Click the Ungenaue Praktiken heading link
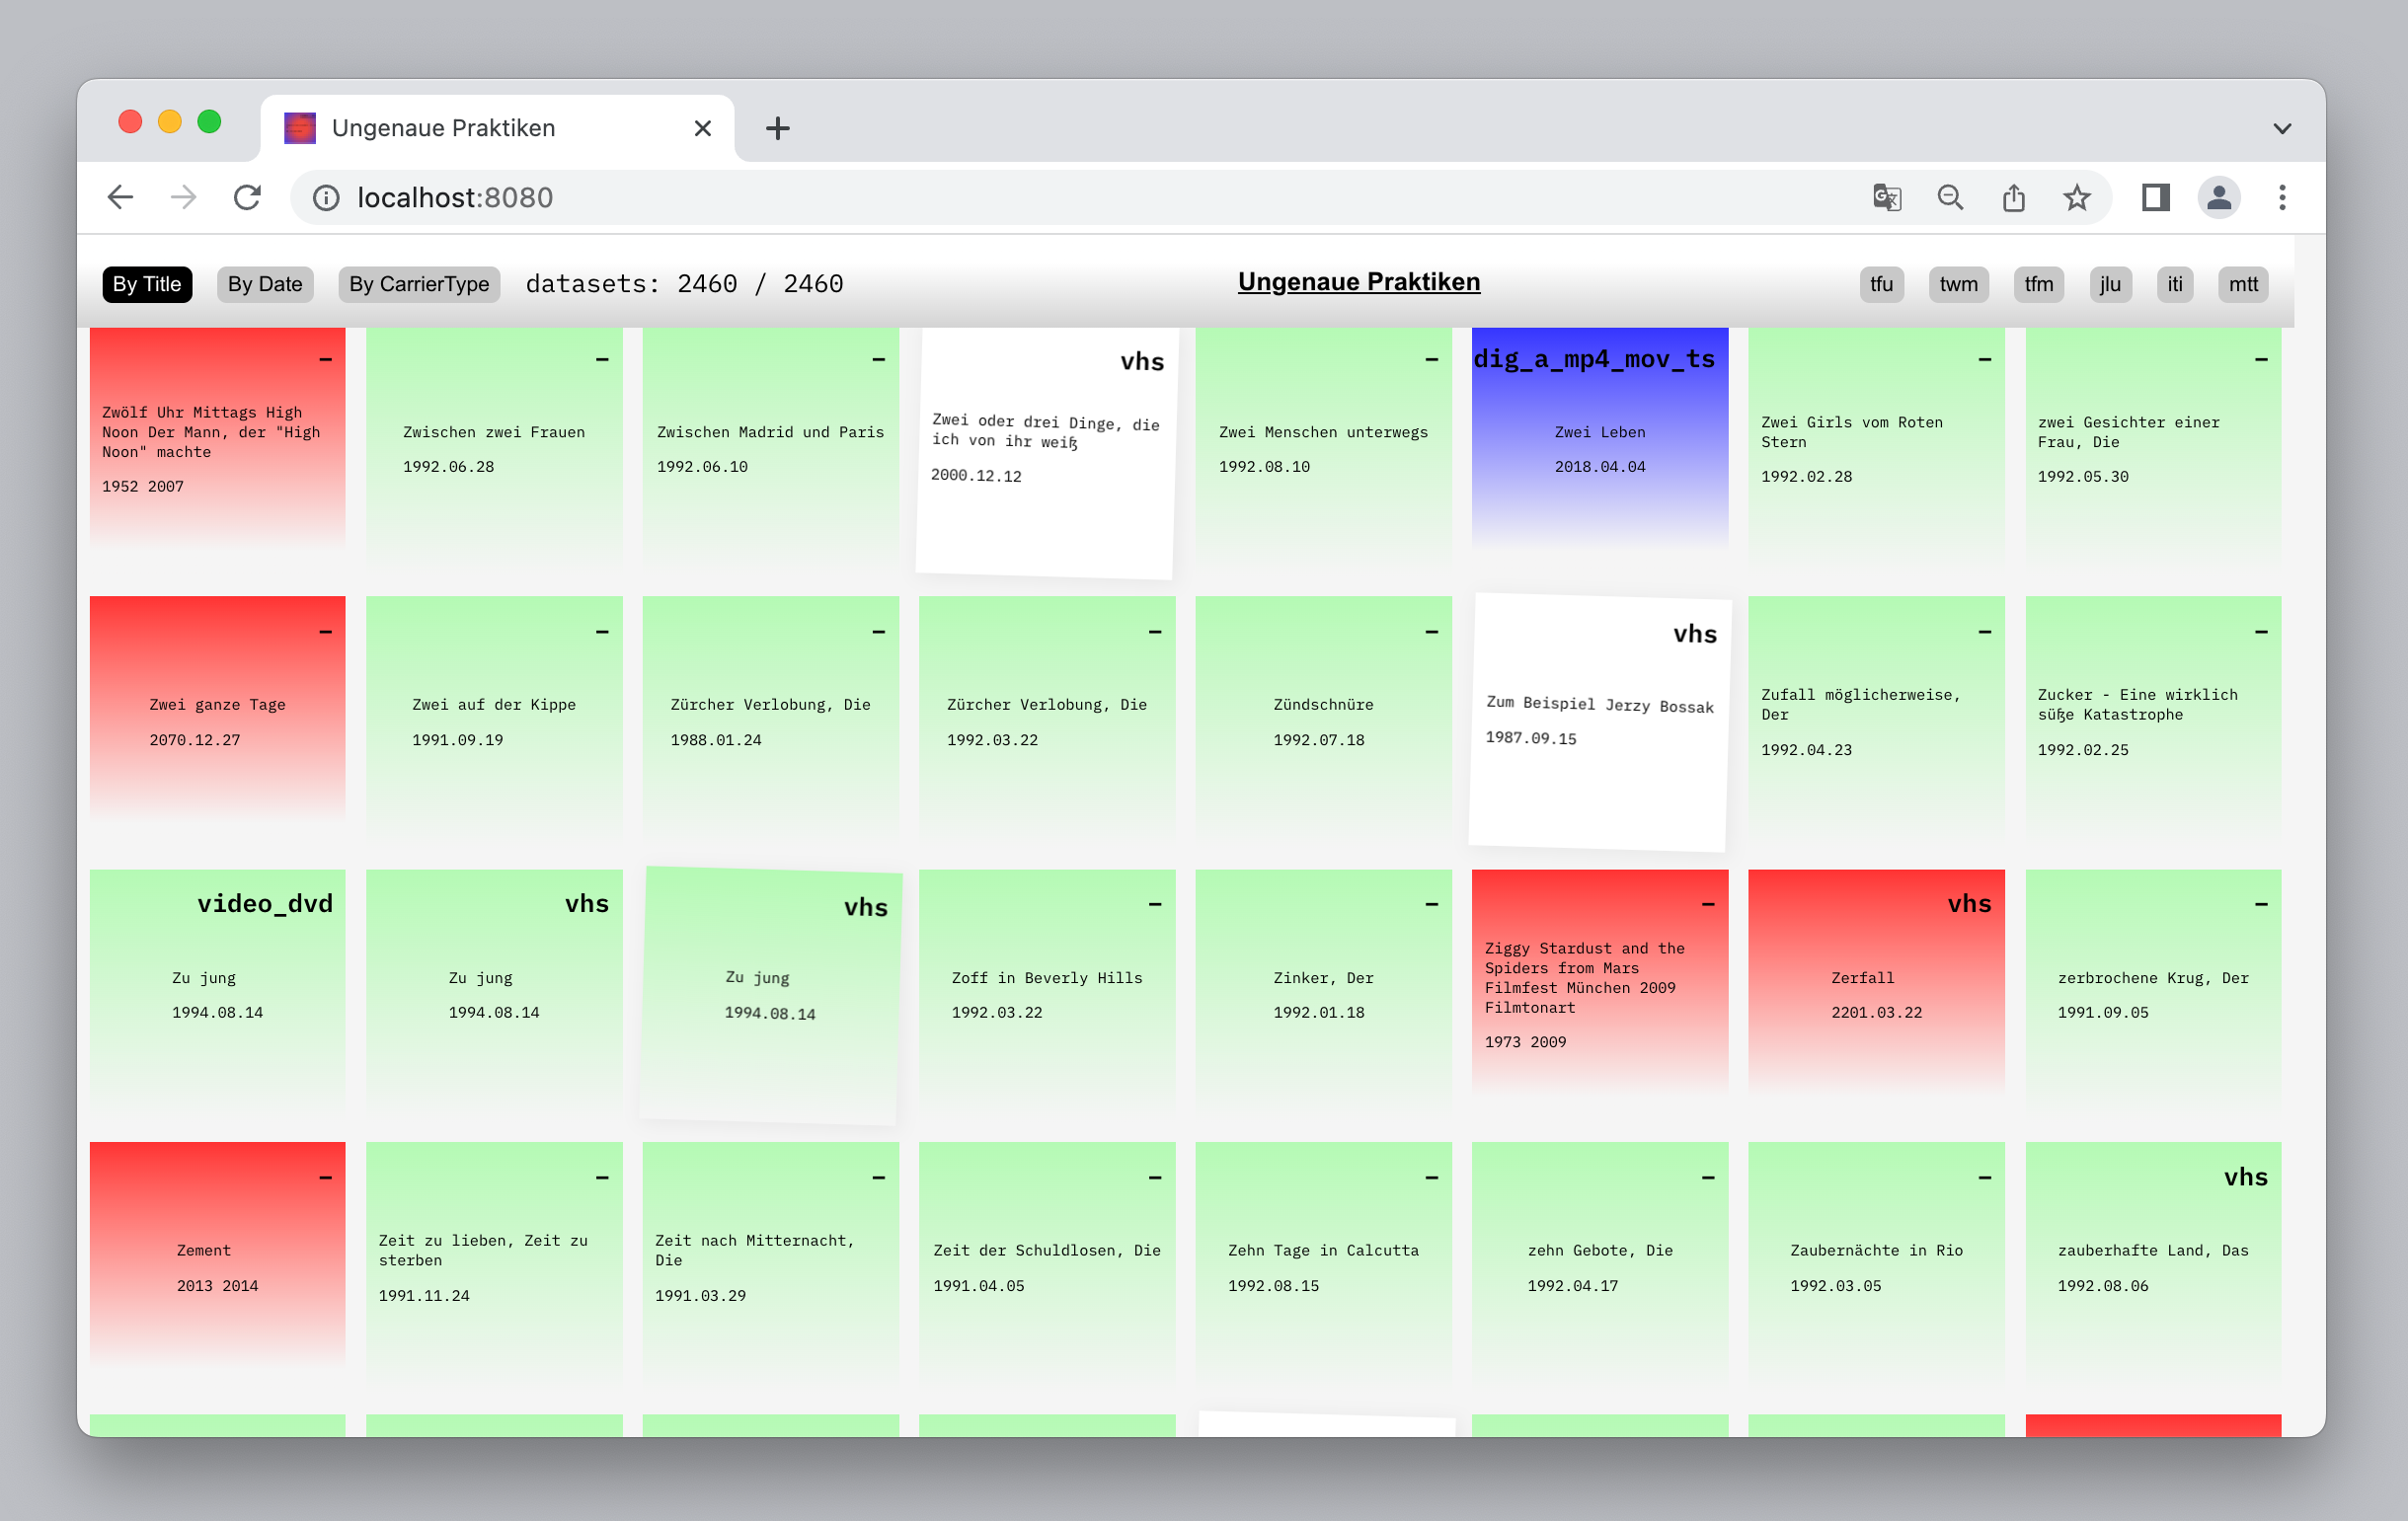The width and height of the screenshot is (2408, 1521). [x=1358, y=282]
